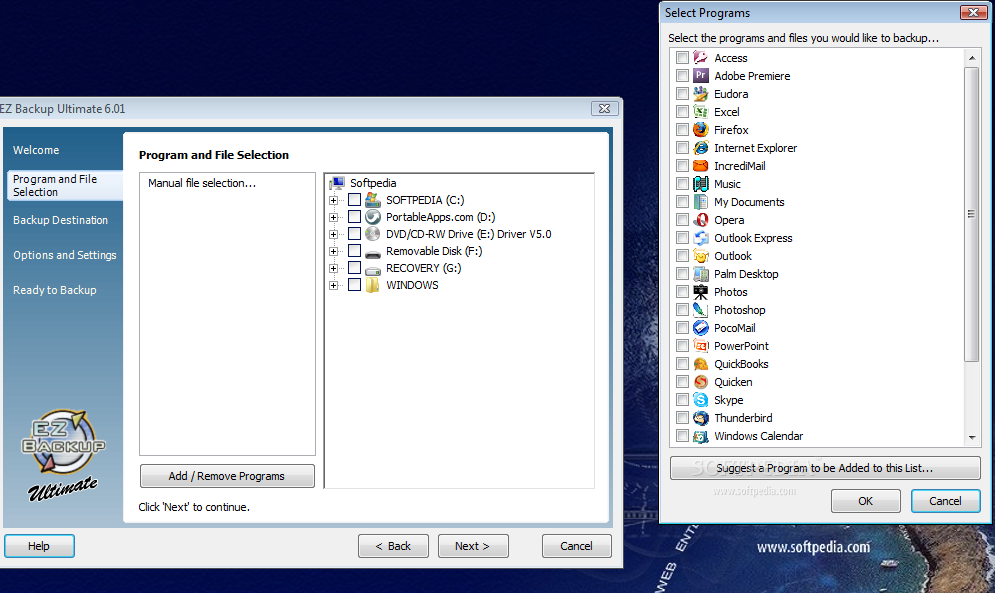Click the Back button
Viewport: 995px width, 593px height.
tap(393, 546)
